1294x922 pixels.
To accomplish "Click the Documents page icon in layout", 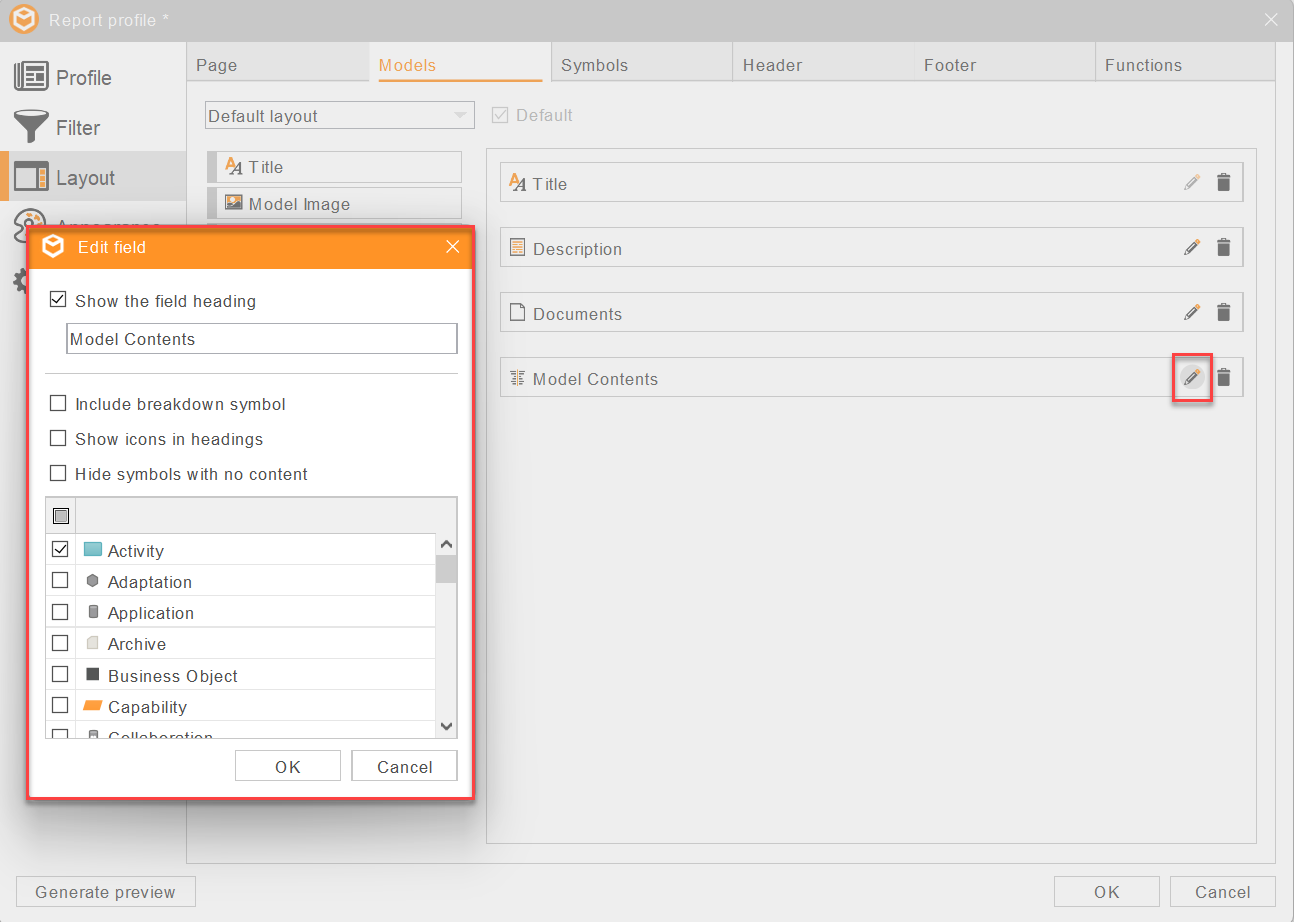I will (517, 313).
